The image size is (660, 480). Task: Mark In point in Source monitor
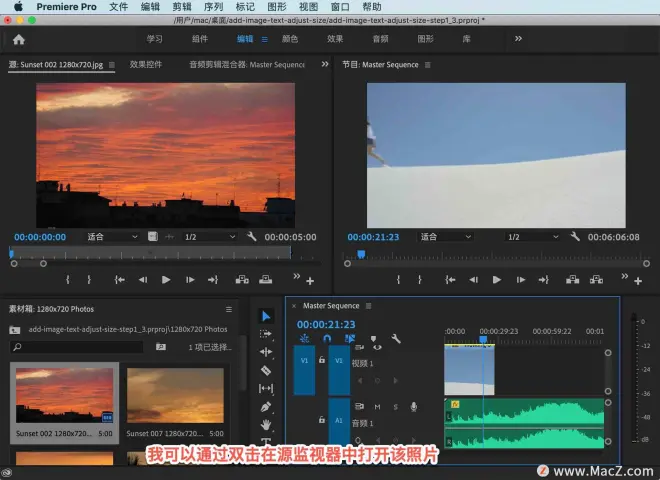[68, 280]
